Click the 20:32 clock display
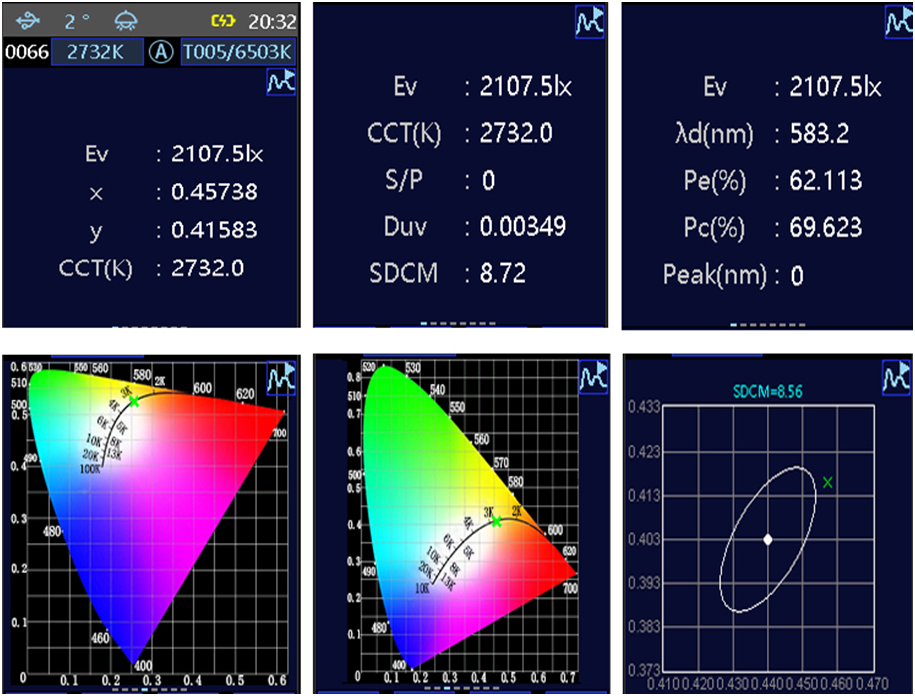The image size is (915, 696). pyautogui.click(x=272, y=22)
